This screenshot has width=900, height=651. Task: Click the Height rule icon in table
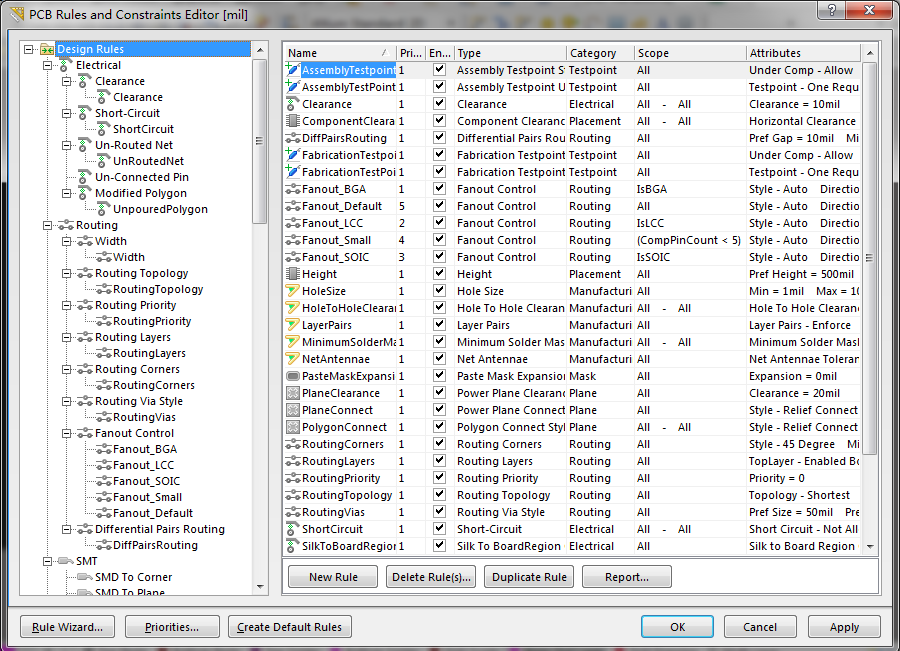click(293, 274)
